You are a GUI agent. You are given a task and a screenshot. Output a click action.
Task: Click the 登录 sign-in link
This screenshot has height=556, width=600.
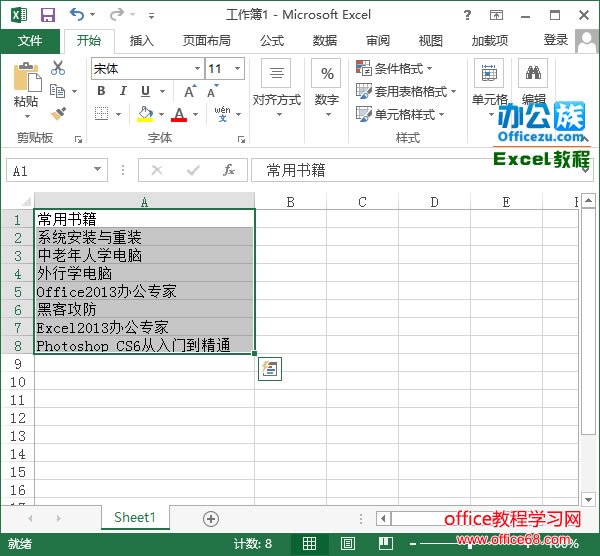pyautogui.click(x=556, y=40)
